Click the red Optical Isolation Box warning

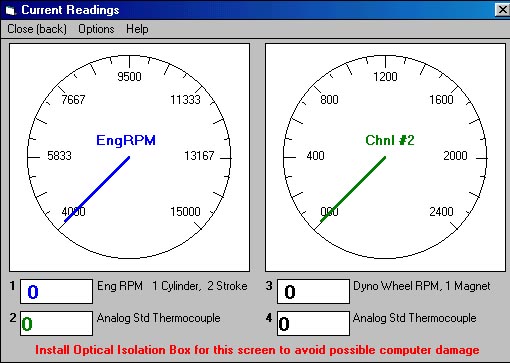tap(257, 350)
